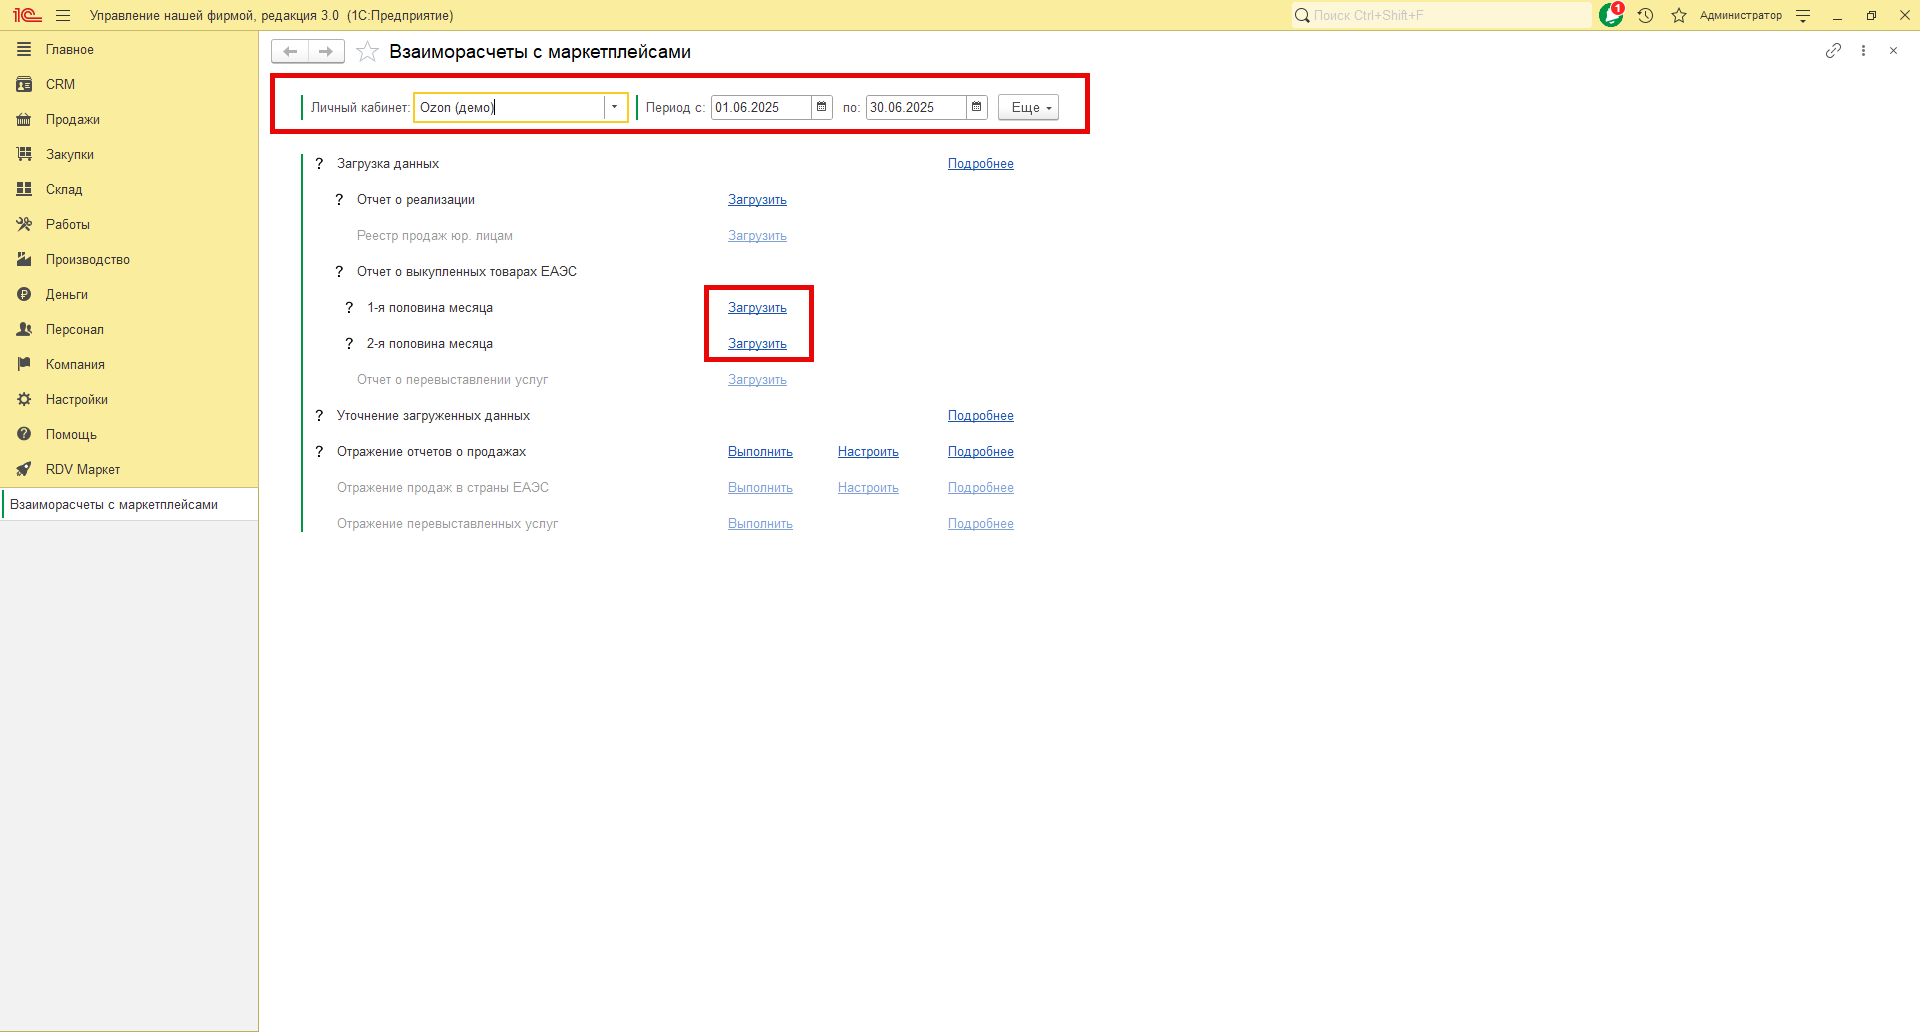The width and height of the screenshot is (1920, 1032).
Task: Click the notification bell with red badge
Action: (x=1611, y=14)
